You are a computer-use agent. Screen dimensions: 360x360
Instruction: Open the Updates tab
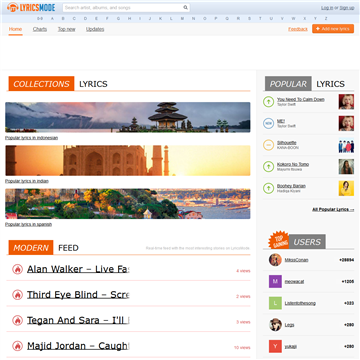(x=95, y=29)
